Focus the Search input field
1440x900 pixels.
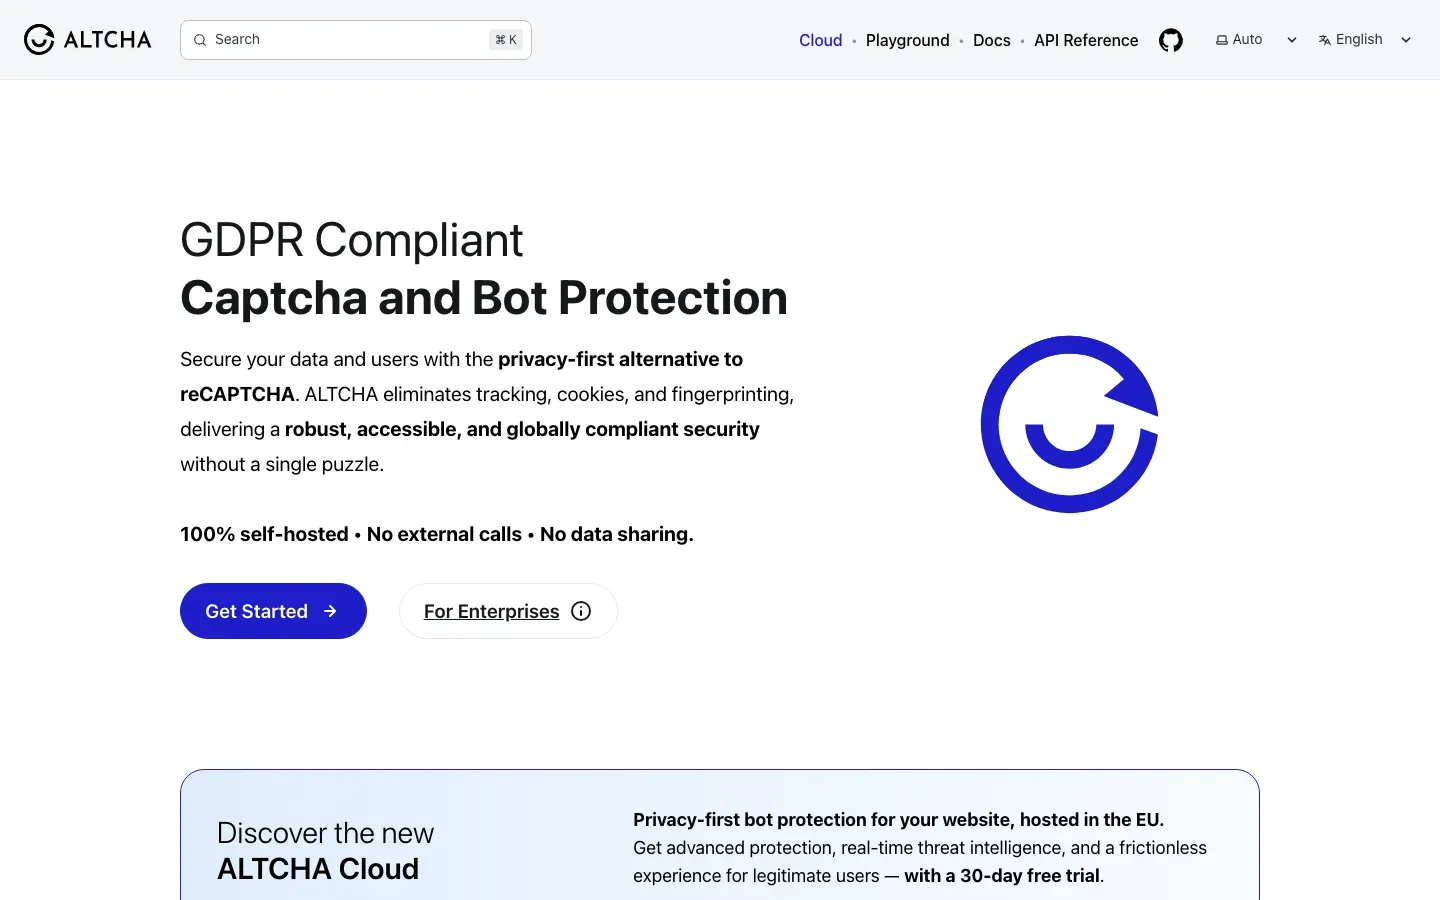coord(356,40)
